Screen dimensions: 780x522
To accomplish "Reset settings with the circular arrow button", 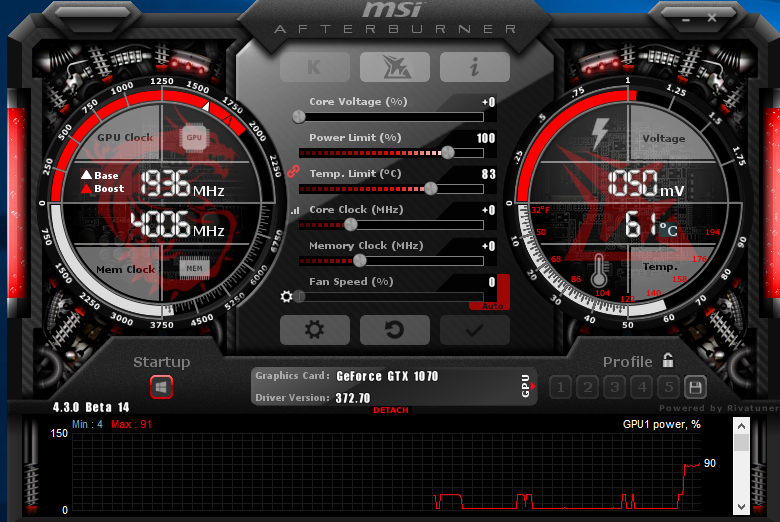I will tap(395, 330).
